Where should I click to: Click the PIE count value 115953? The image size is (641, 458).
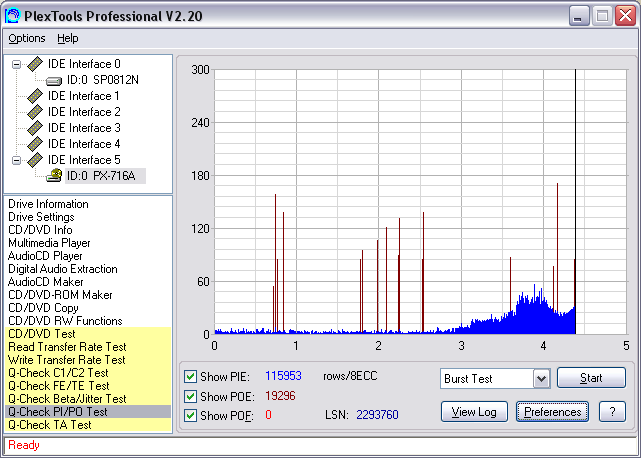283,376
